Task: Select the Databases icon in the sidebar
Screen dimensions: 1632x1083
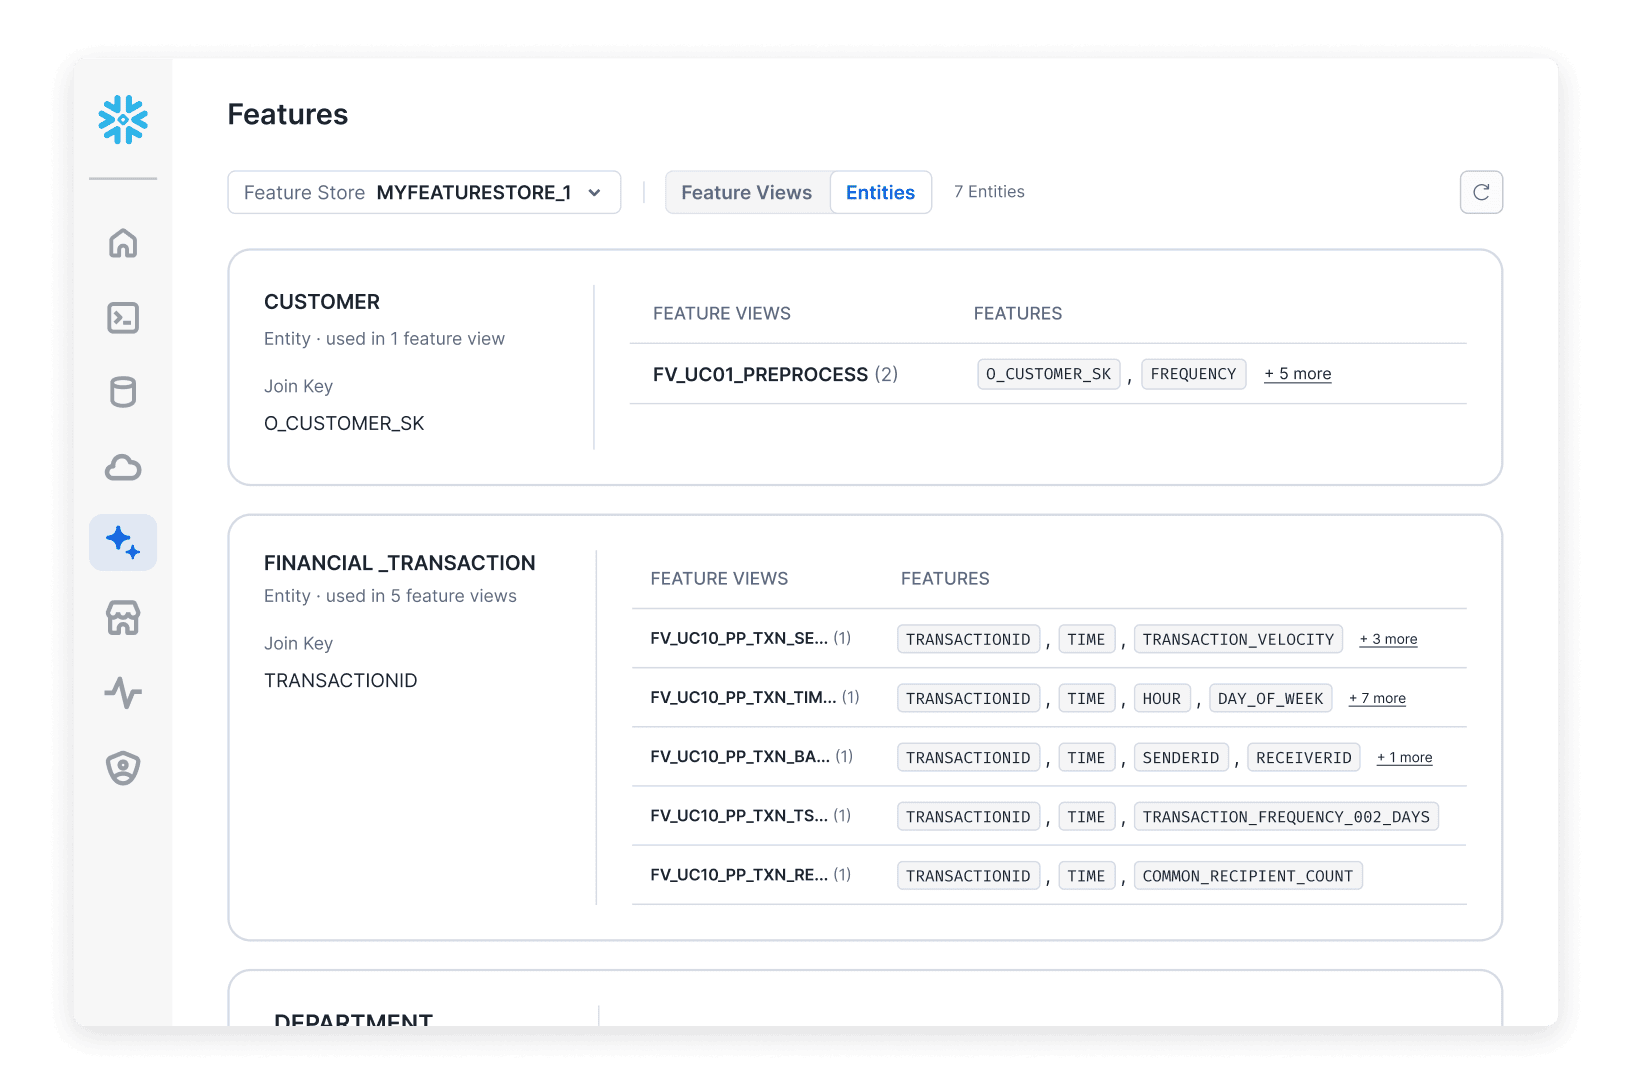Action: click(x=122, y=392)
